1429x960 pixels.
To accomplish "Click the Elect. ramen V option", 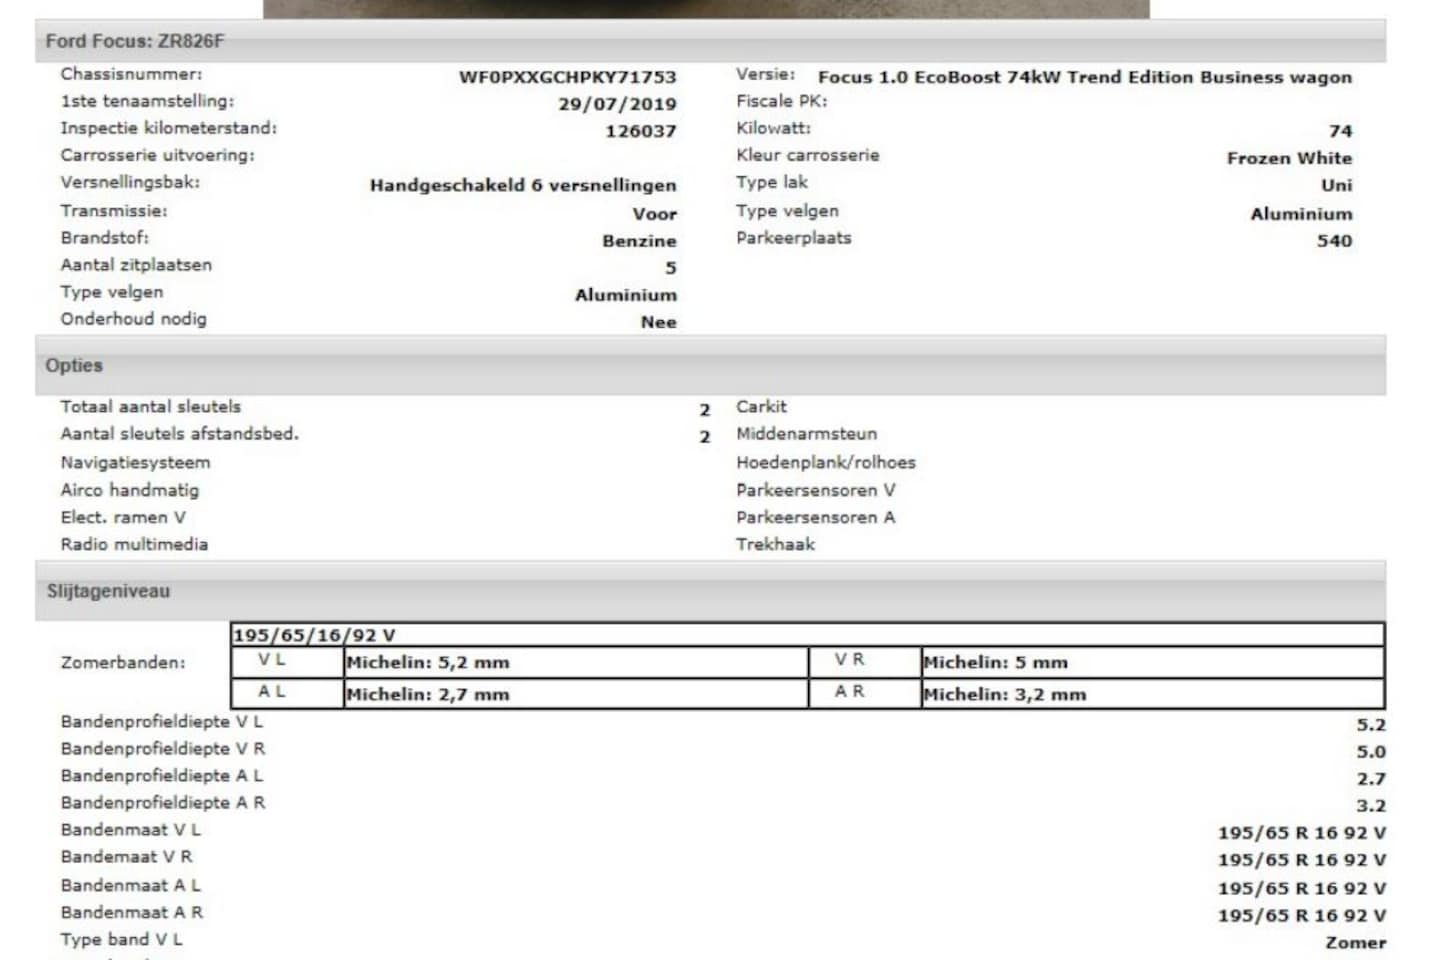I will [x=122, y=517].
